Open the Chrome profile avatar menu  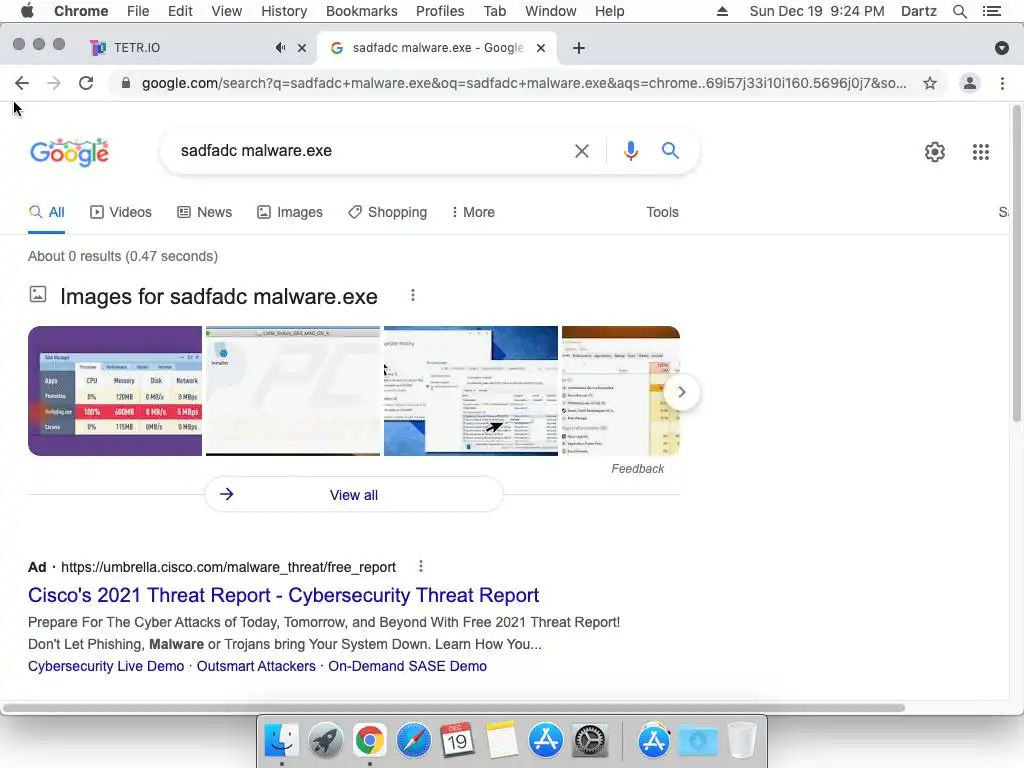pyautogui.click(x=970, y=83)
